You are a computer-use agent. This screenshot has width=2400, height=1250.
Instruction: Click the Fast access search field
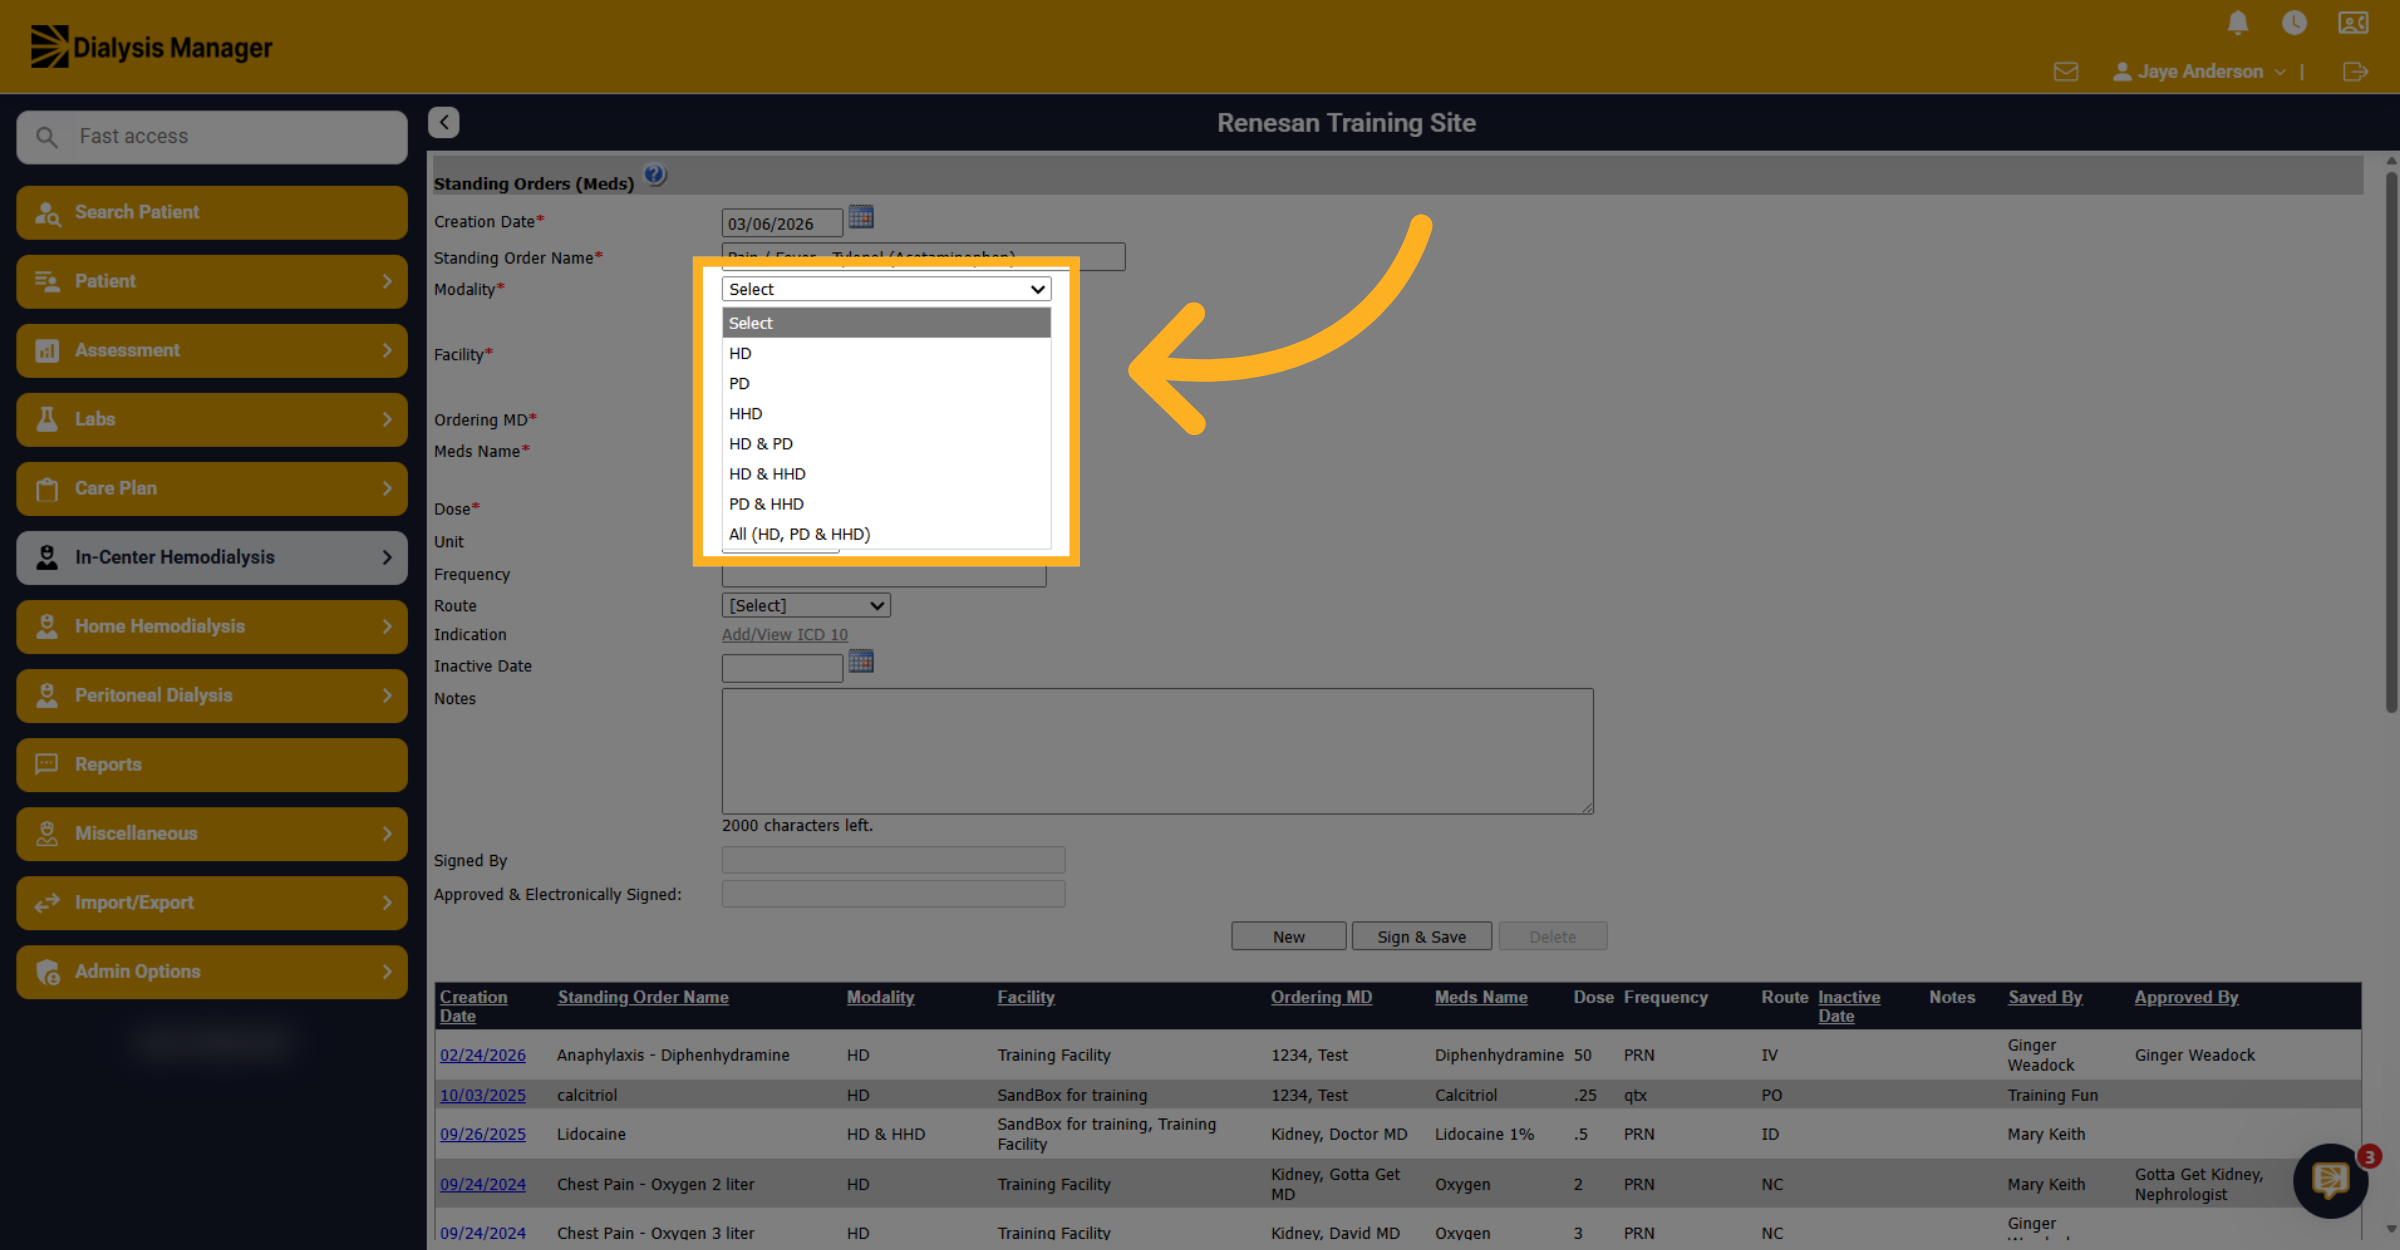212,136
